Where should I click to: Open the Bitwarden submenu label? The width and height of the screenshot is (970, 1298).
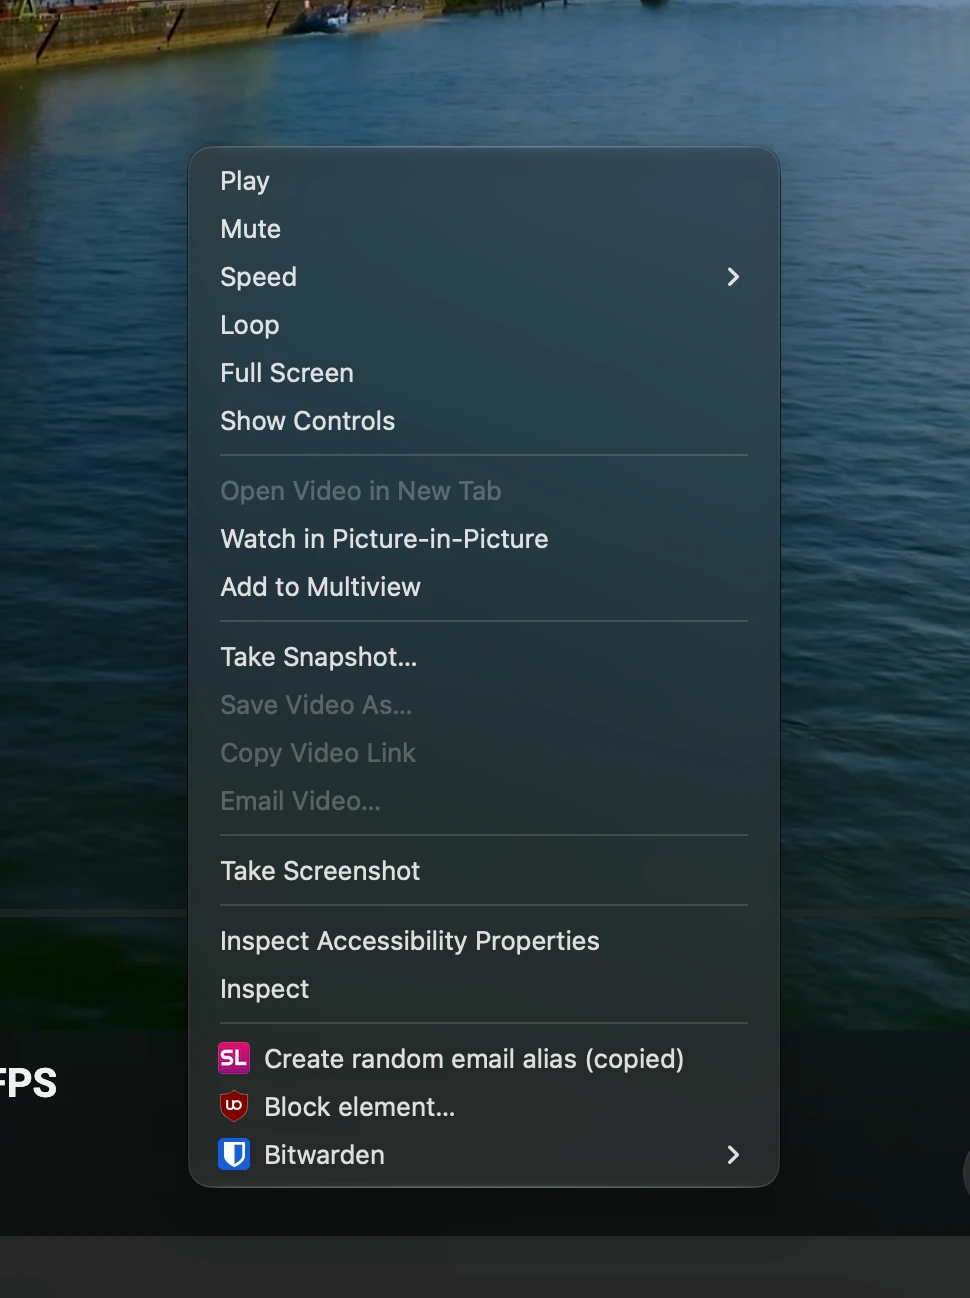324,1155
